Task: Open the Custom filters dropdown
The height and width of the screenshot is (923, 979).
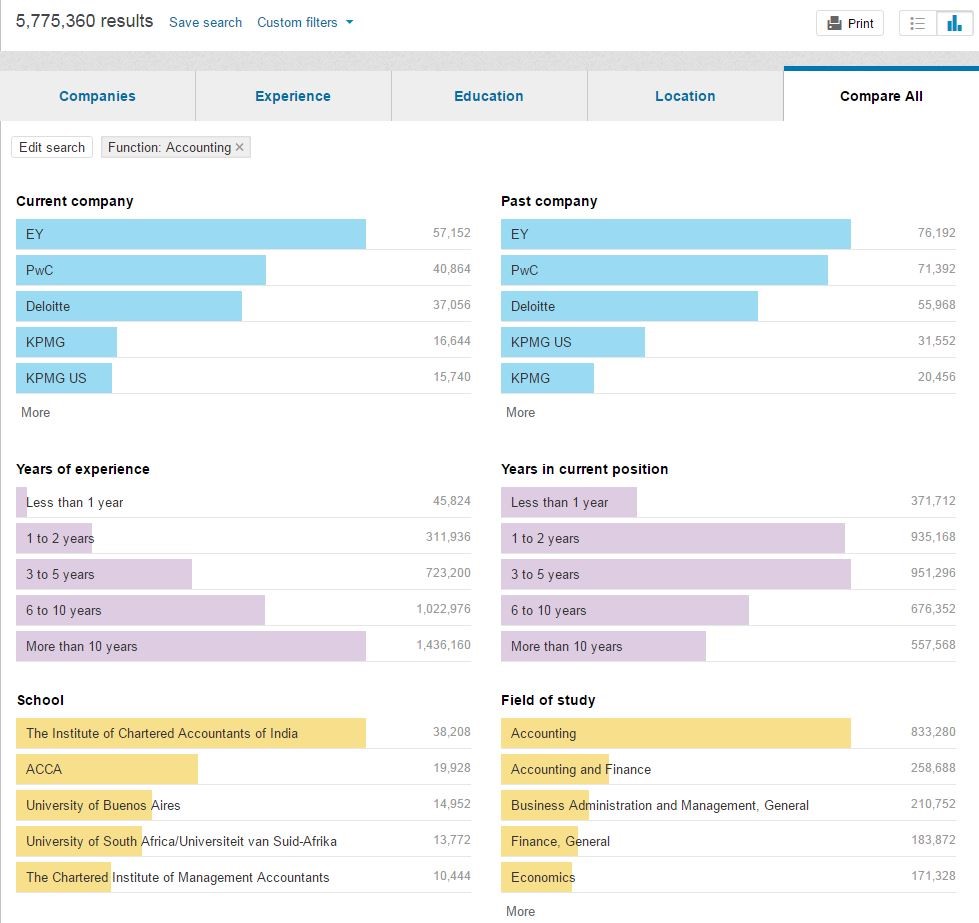Action: click(x=305, y=22)
